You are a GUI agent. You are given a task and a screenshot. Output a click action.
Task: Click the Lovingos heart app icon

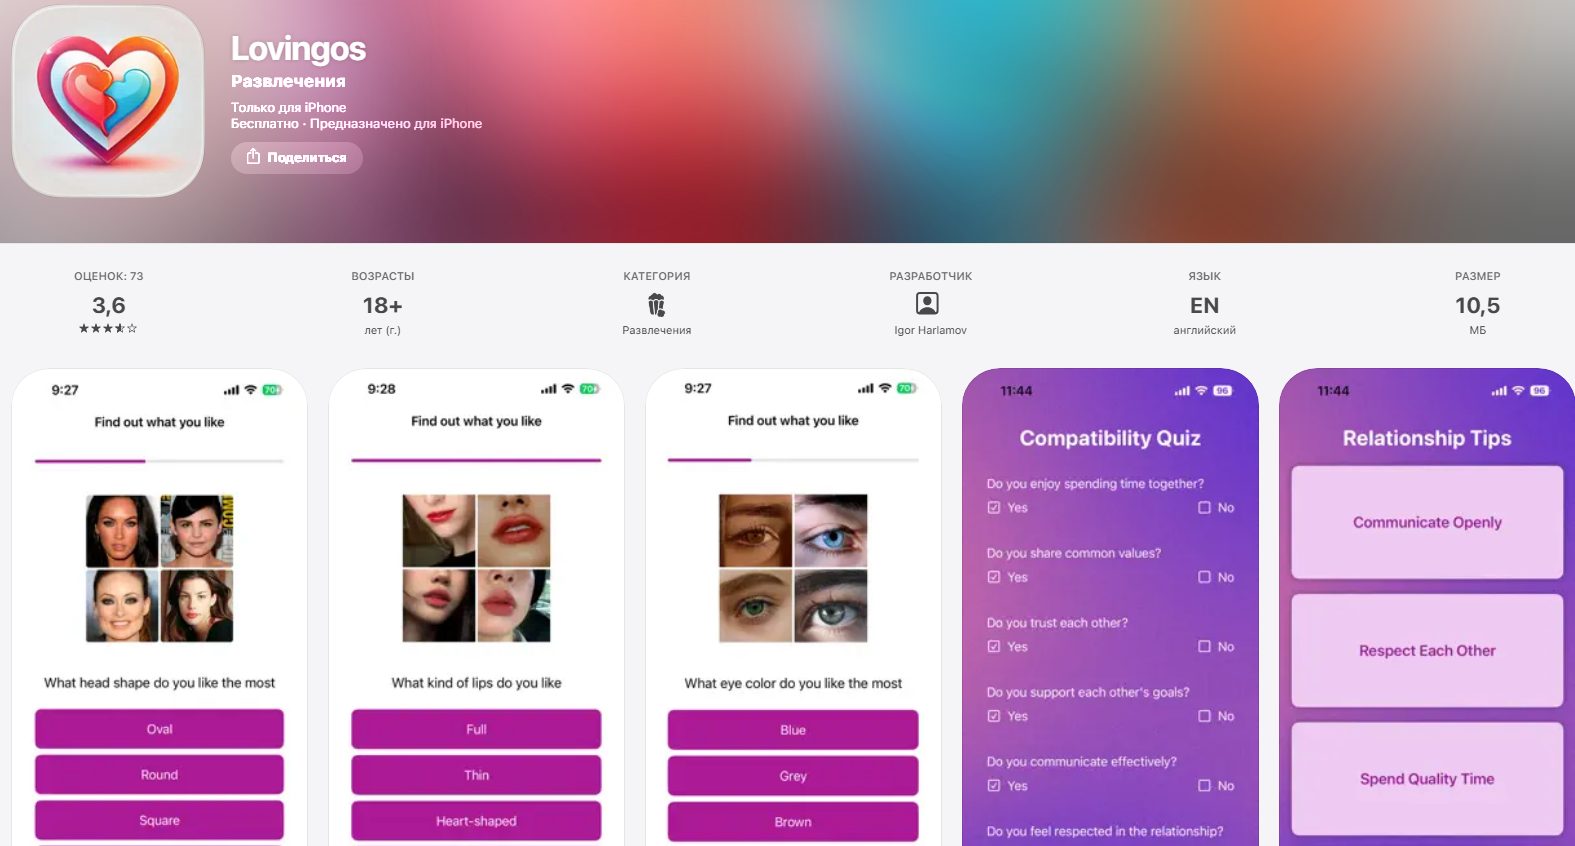(x=108, y=101)
